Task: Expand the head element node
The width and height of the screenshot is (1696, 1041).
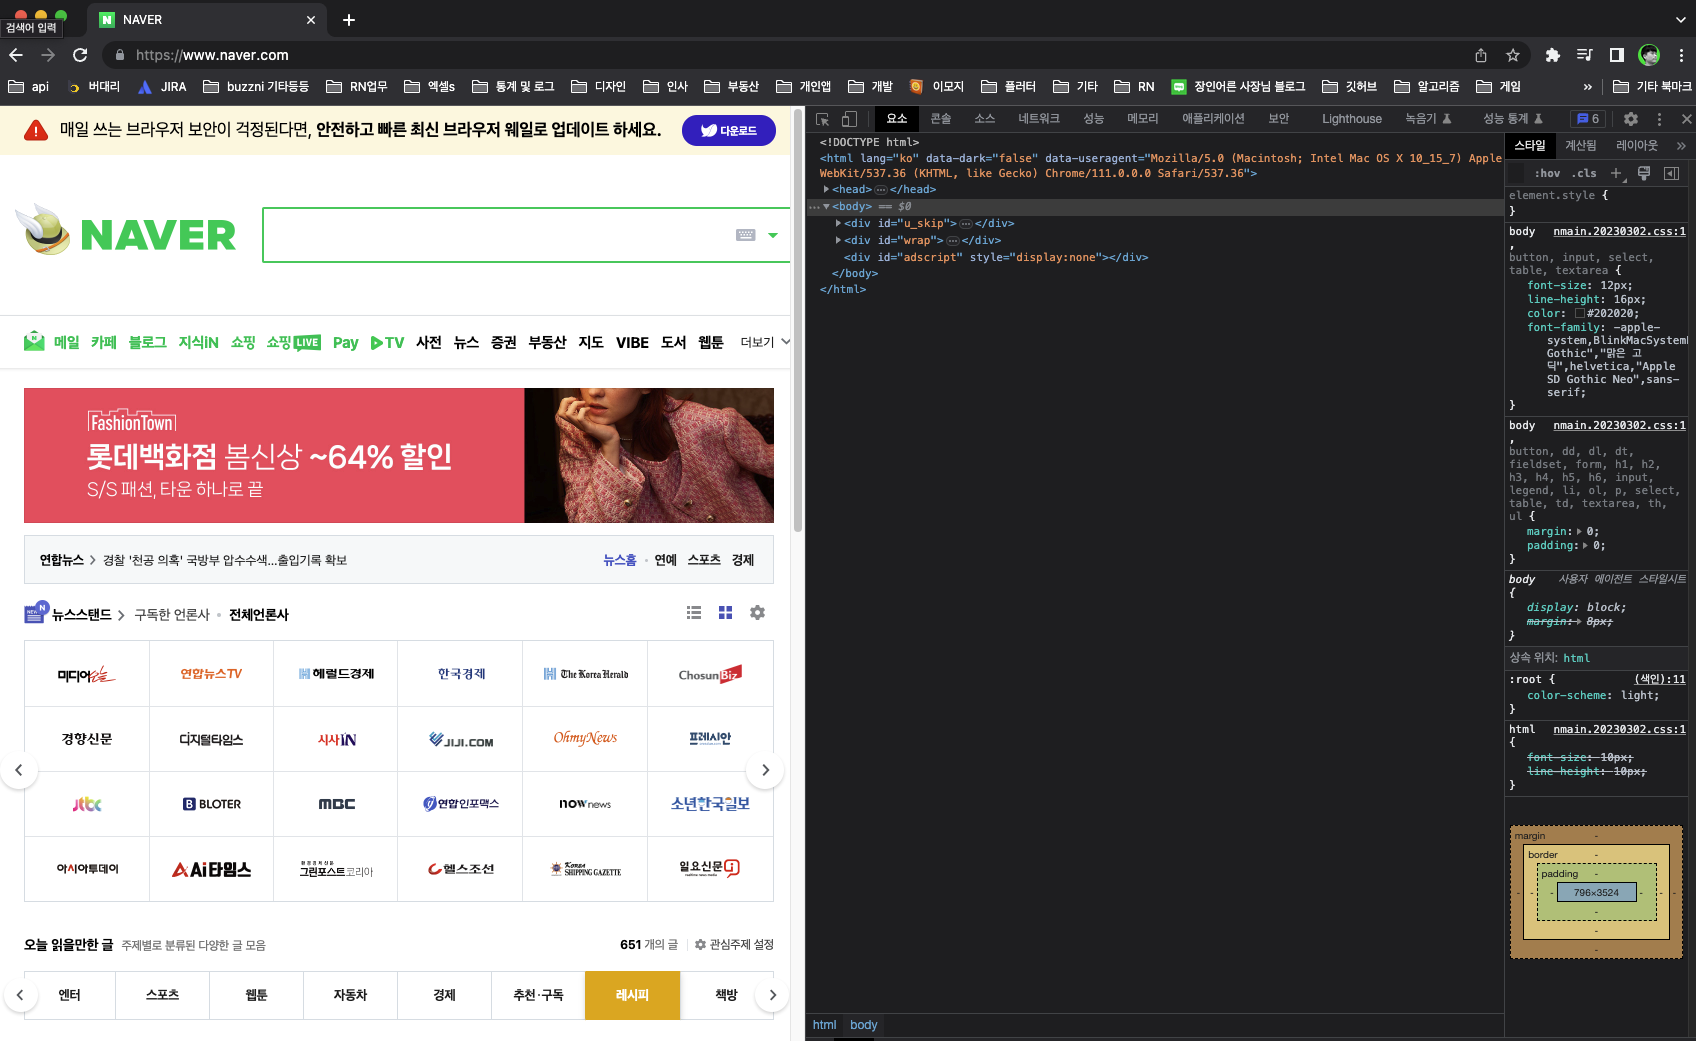Action: (x=826, y=189)
